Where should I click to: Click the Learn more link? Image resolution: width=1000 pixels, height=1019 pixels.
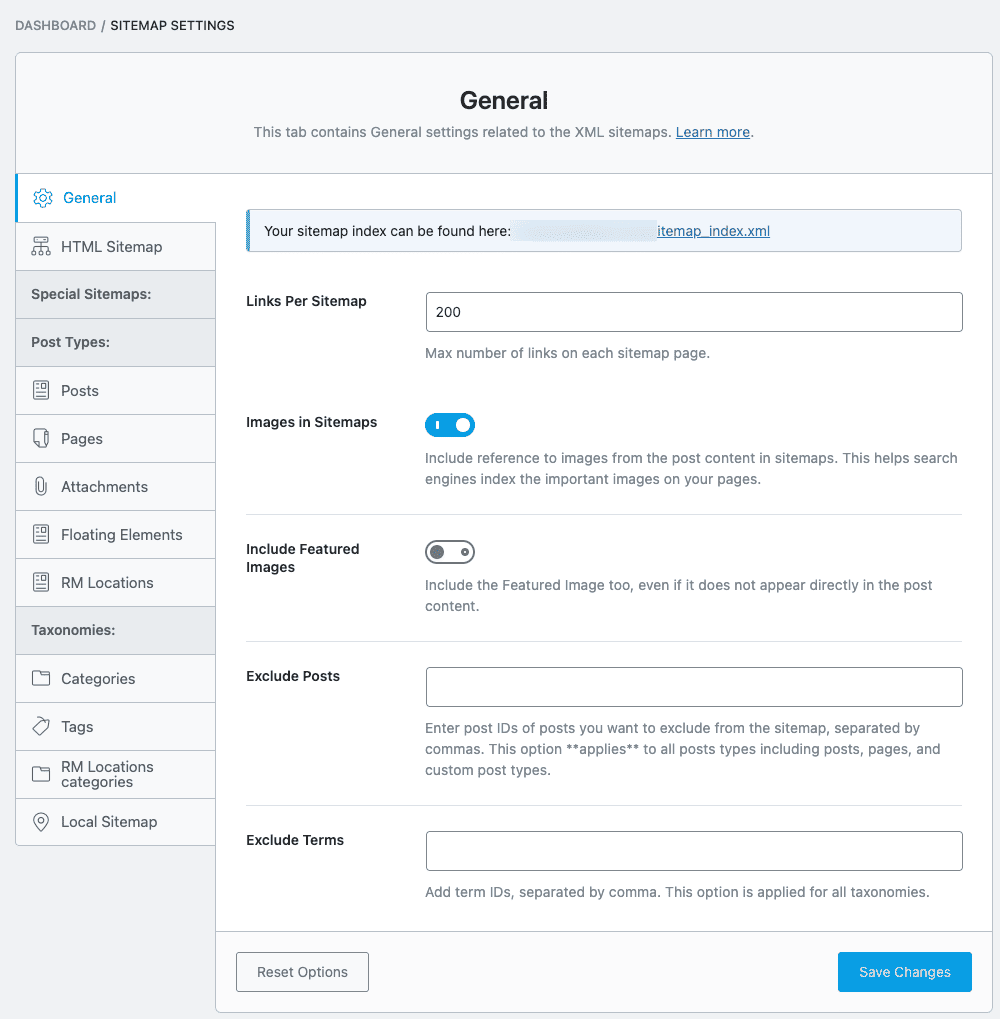tap(712, 131)
